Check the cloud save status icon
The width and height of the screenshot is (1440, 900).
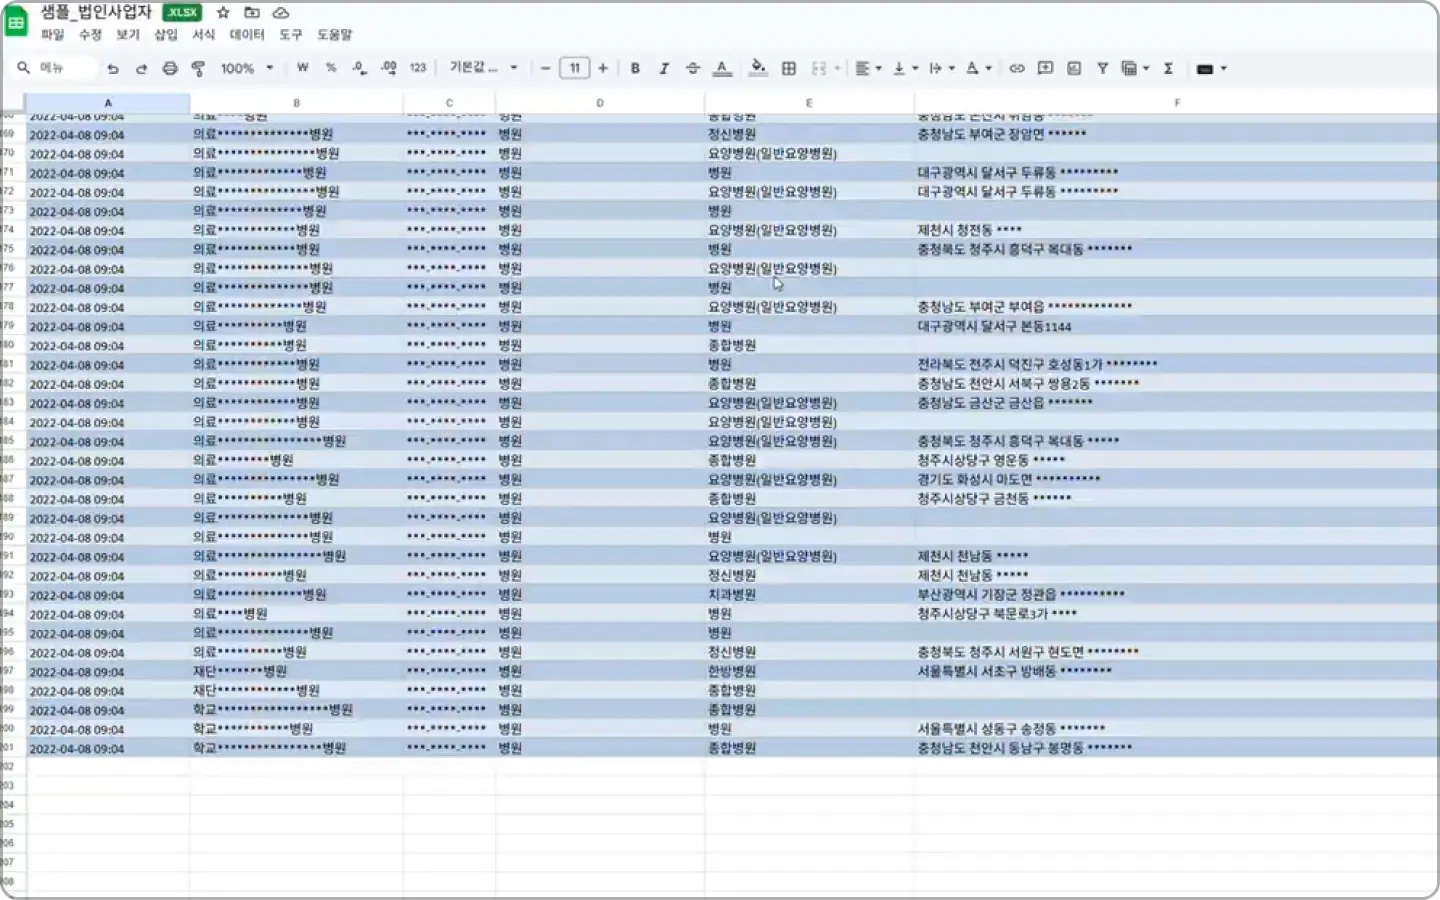point(281,13)
